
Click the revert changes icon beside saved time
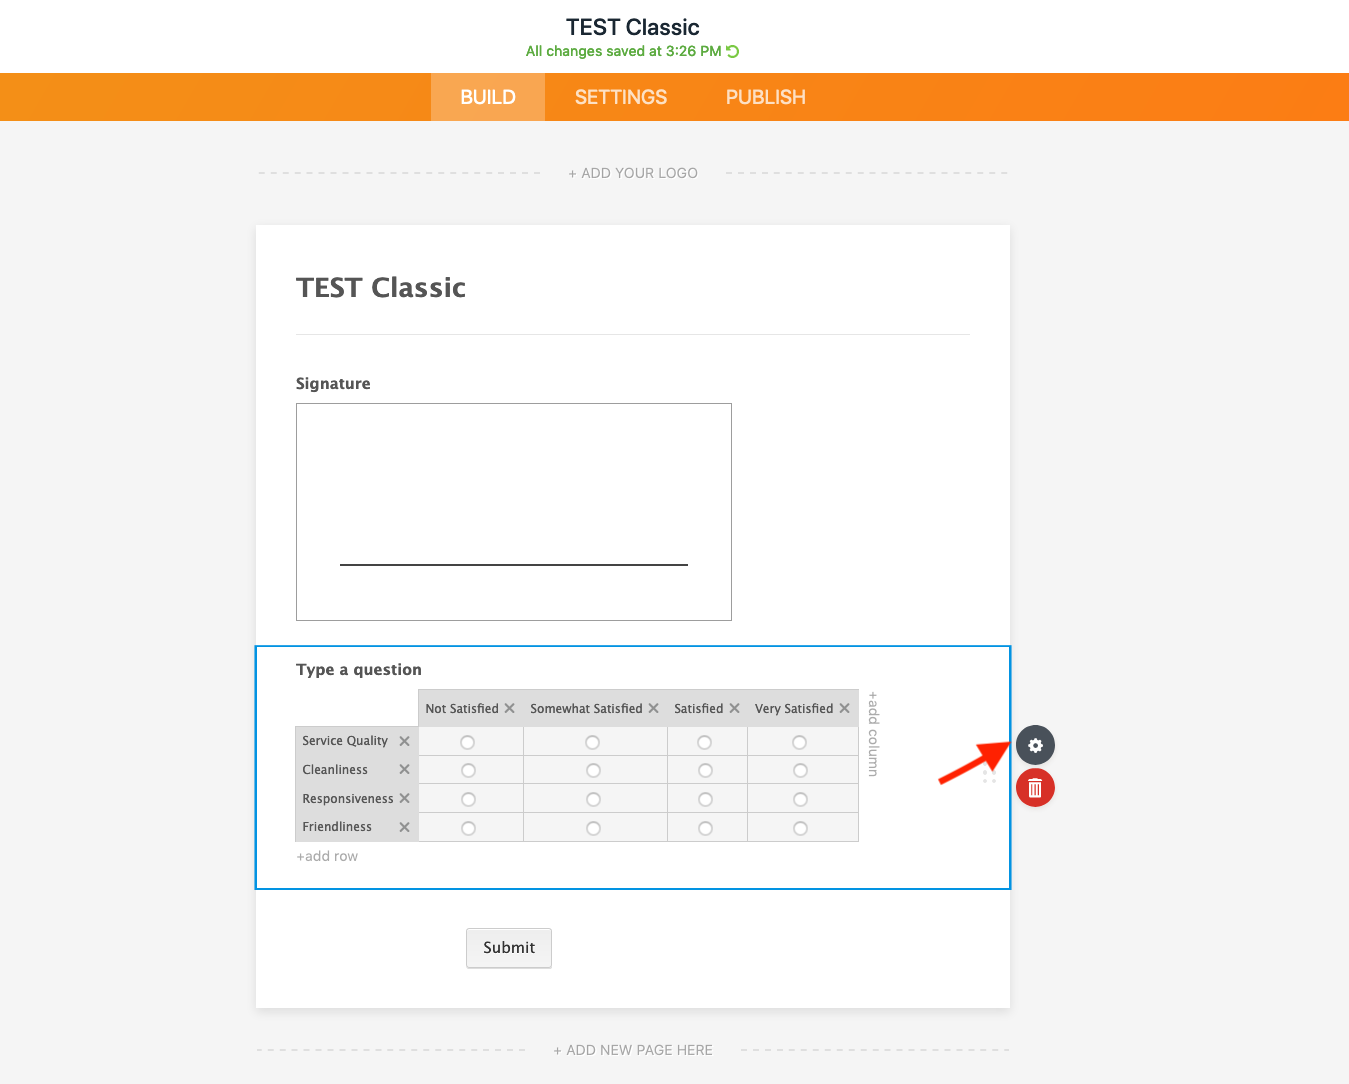[733, 51]
